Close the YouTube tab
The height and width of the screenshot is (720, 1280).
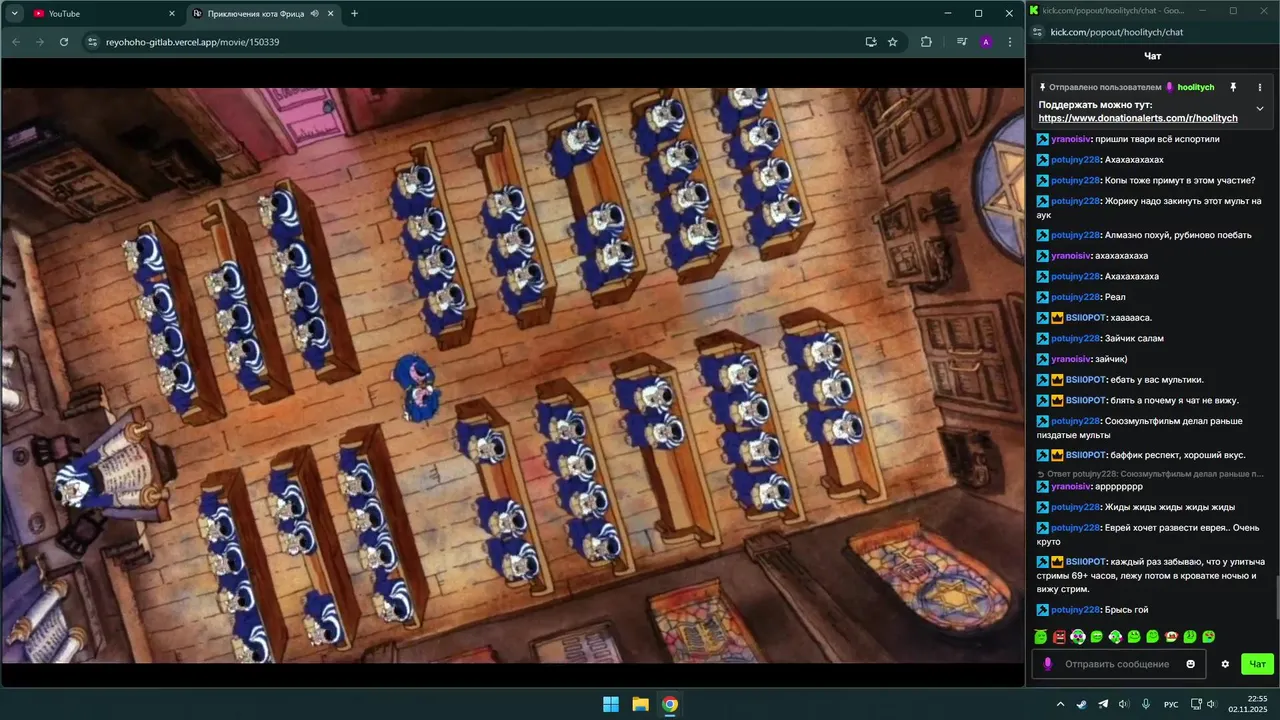(172, 14)
